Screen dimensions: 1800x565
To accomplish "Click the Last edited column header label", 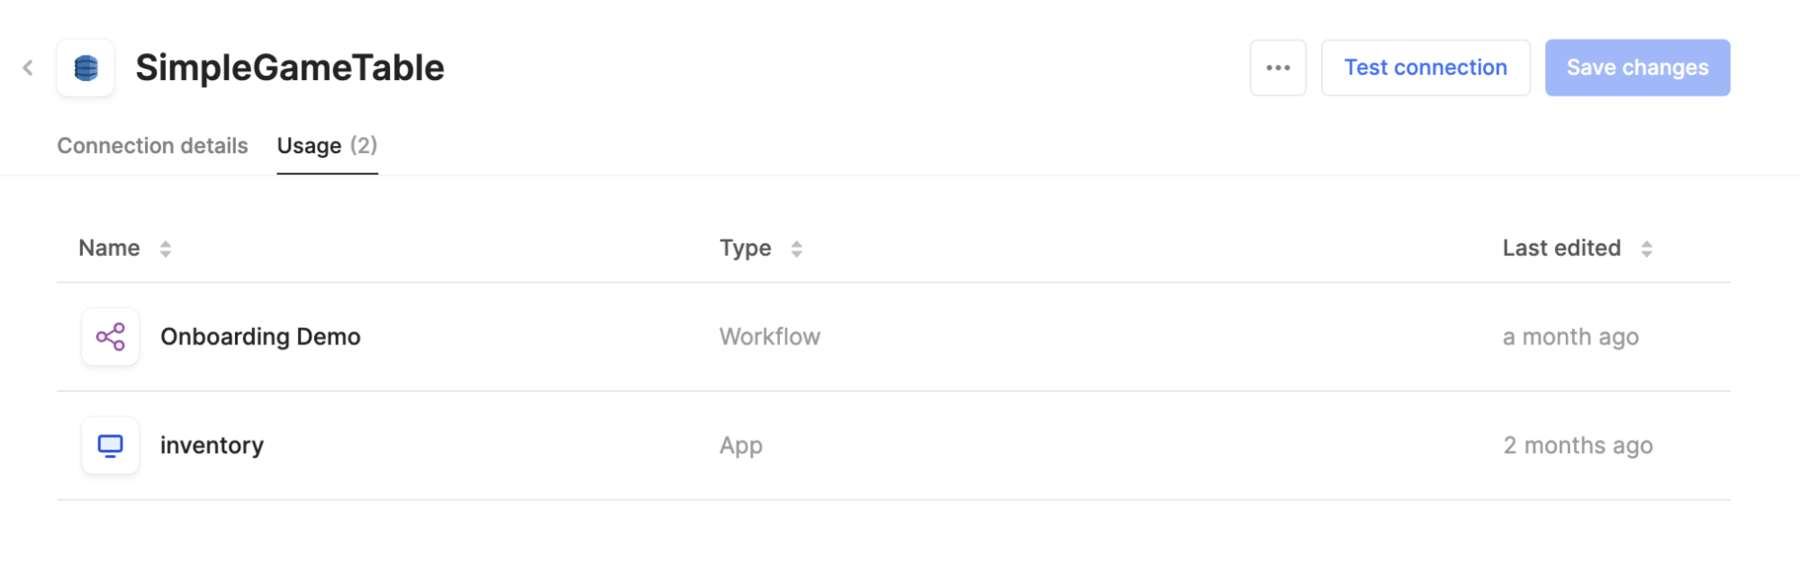I will click(1561, 248).
